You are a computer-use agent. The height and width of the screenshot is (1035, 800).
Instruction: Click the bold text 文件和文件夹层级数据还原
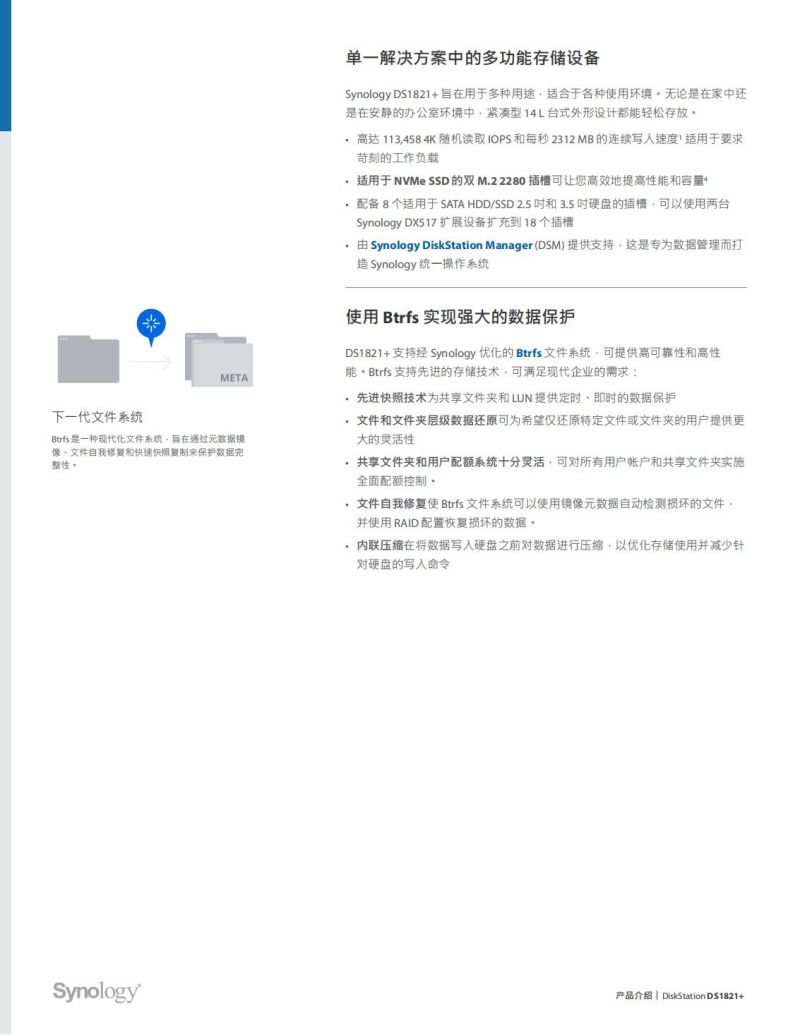426,421
